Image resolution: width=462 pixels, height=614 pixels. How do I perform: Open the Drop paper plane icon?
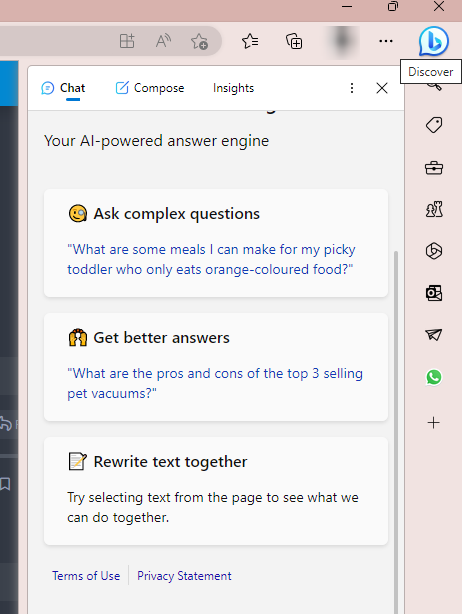pyautogui.click(x=434, y=334)
